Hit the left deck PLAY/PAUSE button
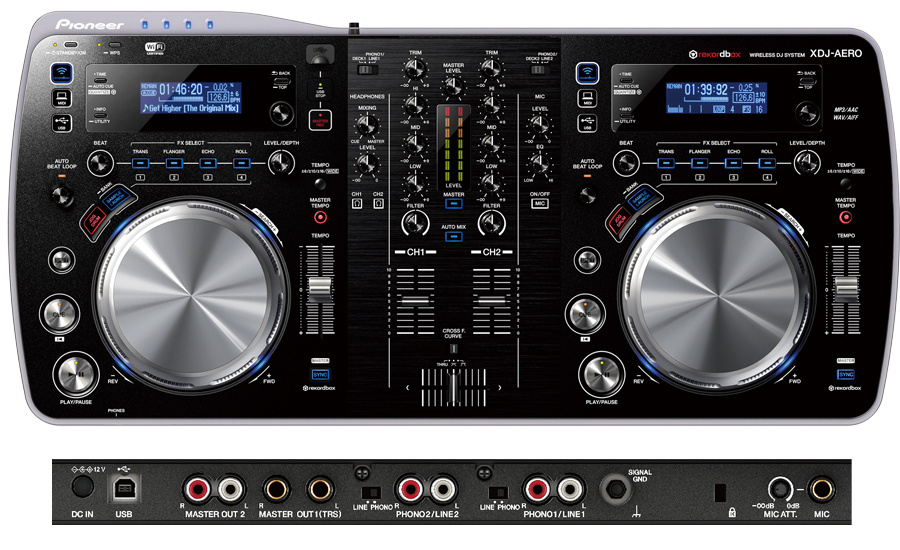The width and height of the screenshot is (900, 550). point(76,374)
